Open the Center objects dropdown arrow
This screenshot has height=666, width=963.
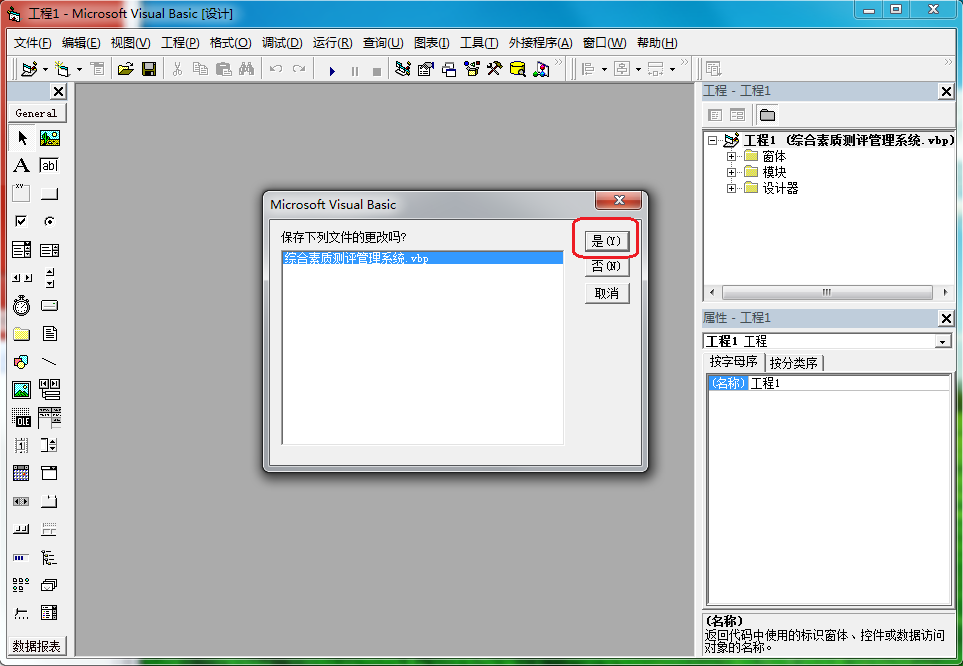(x=638, y=69)
